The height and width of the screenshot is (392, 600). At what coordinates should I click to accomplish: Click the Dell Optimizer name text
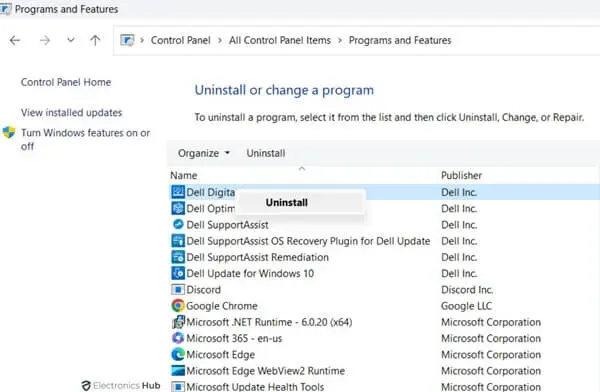click(x=210, y=209)
